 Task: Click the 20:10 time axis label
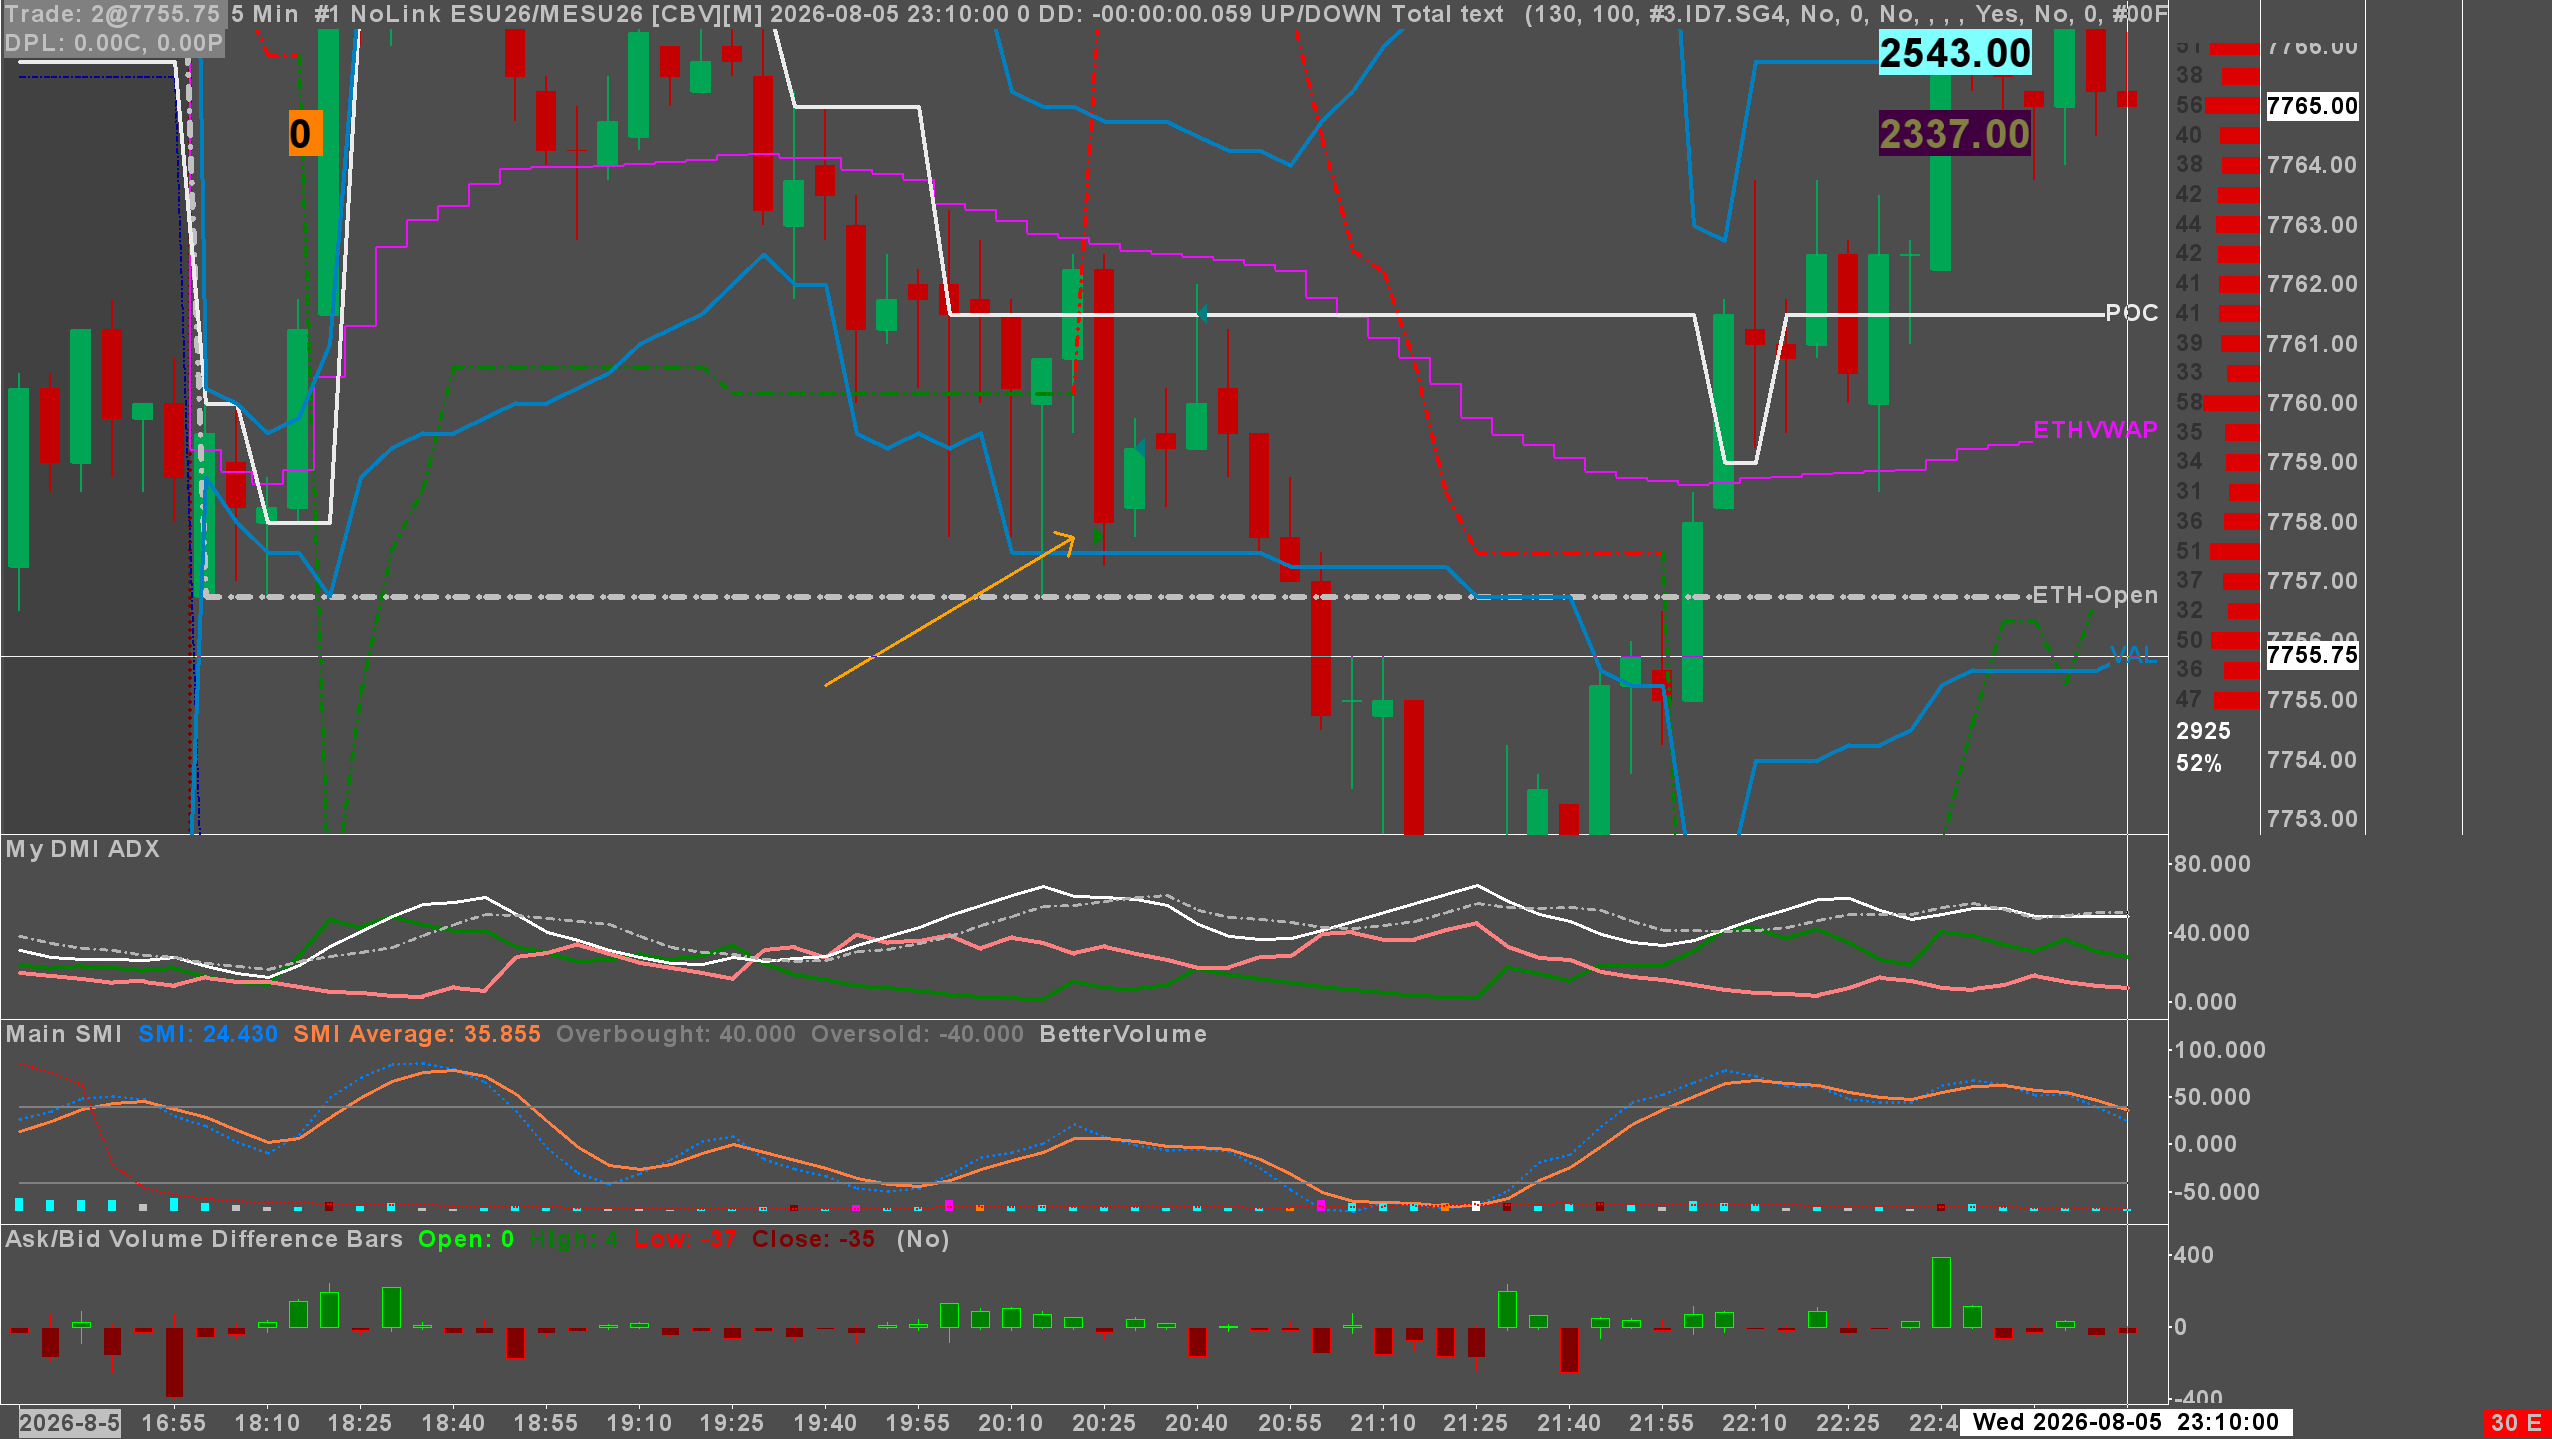tap(1010, 1422)
